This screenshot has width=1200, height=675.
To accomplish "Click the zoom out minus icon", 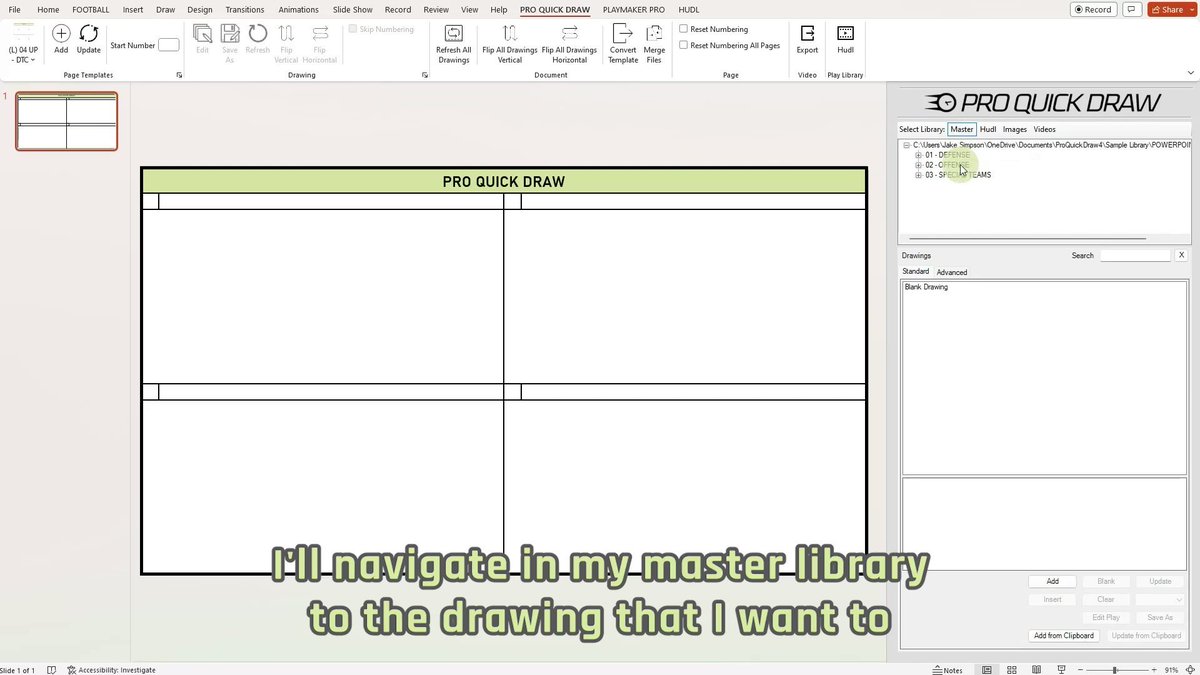I will click(1078, 670).
